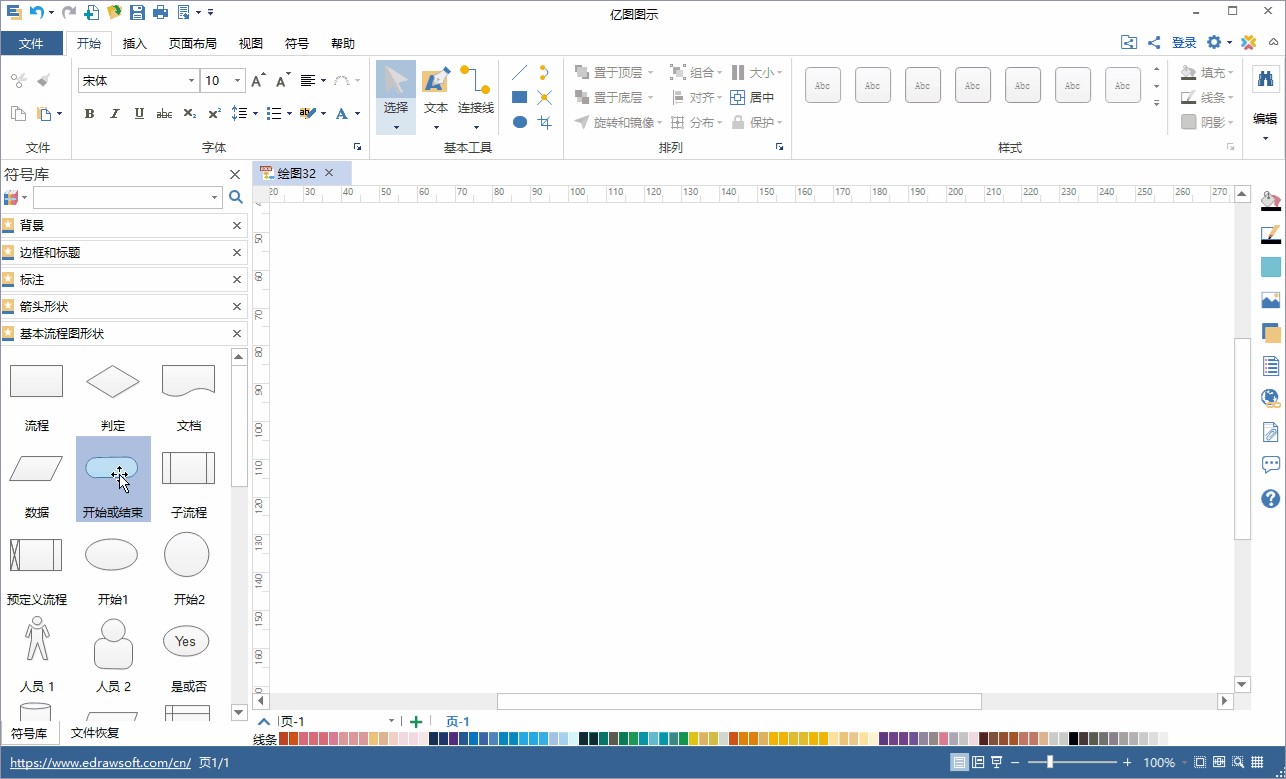Click the zoom slider handle
This screenshot has width=1286, height=779.
pos(1049,762)
